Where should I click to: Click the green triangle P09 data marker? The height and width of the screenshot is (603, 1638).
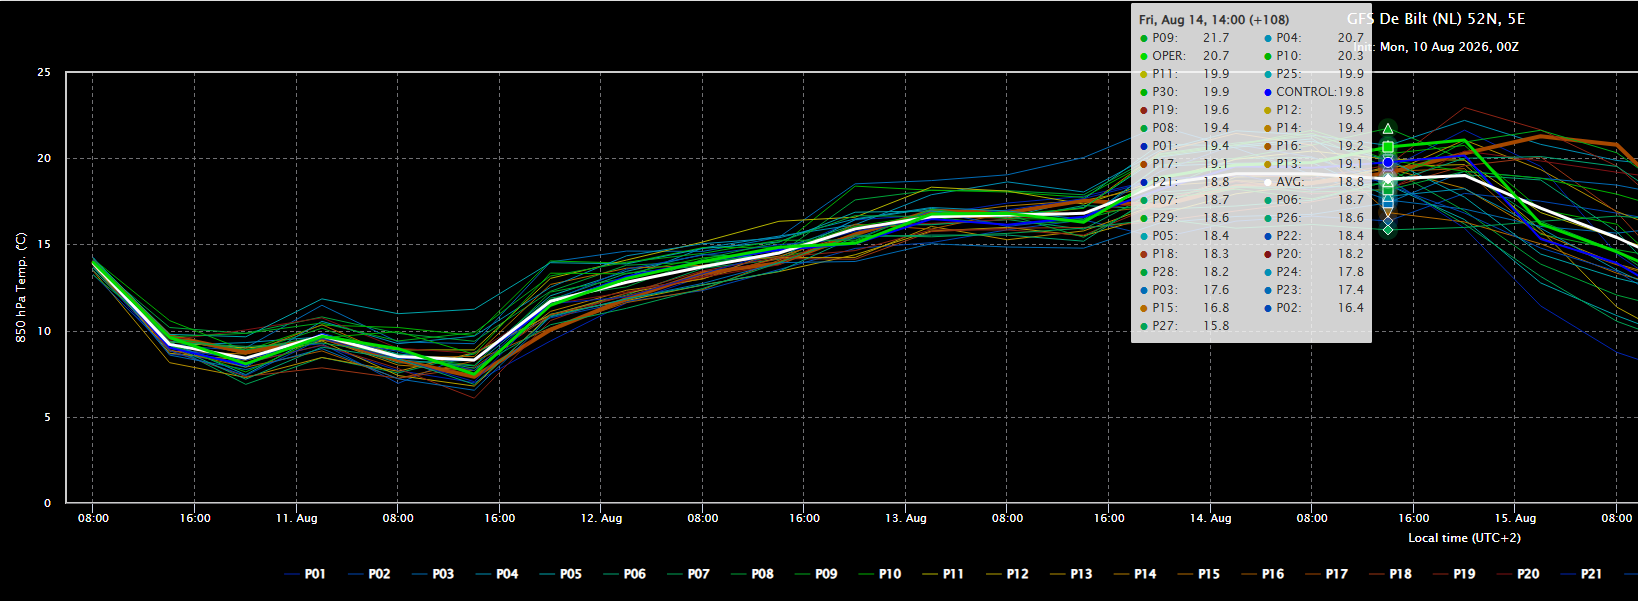pos(1388,129)
